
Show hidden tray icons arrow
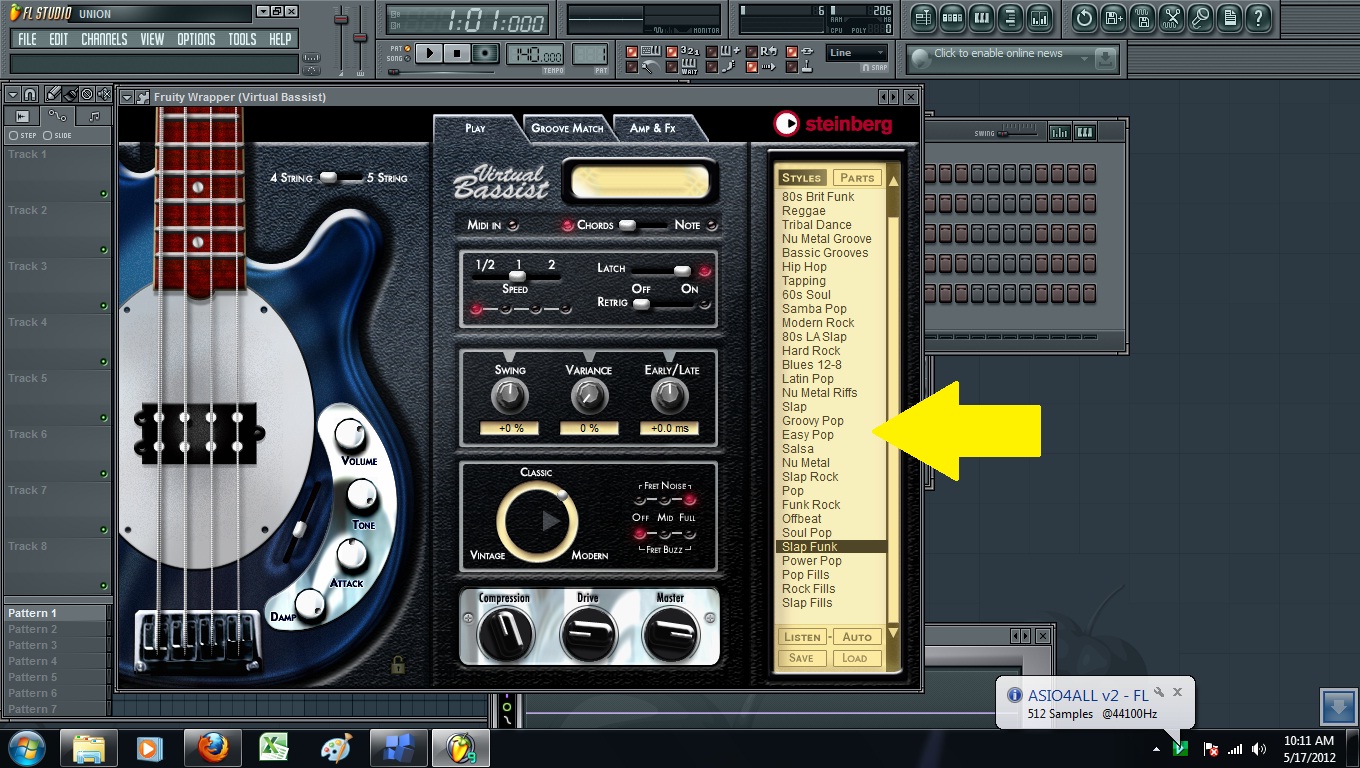(x=1156, y=749)
